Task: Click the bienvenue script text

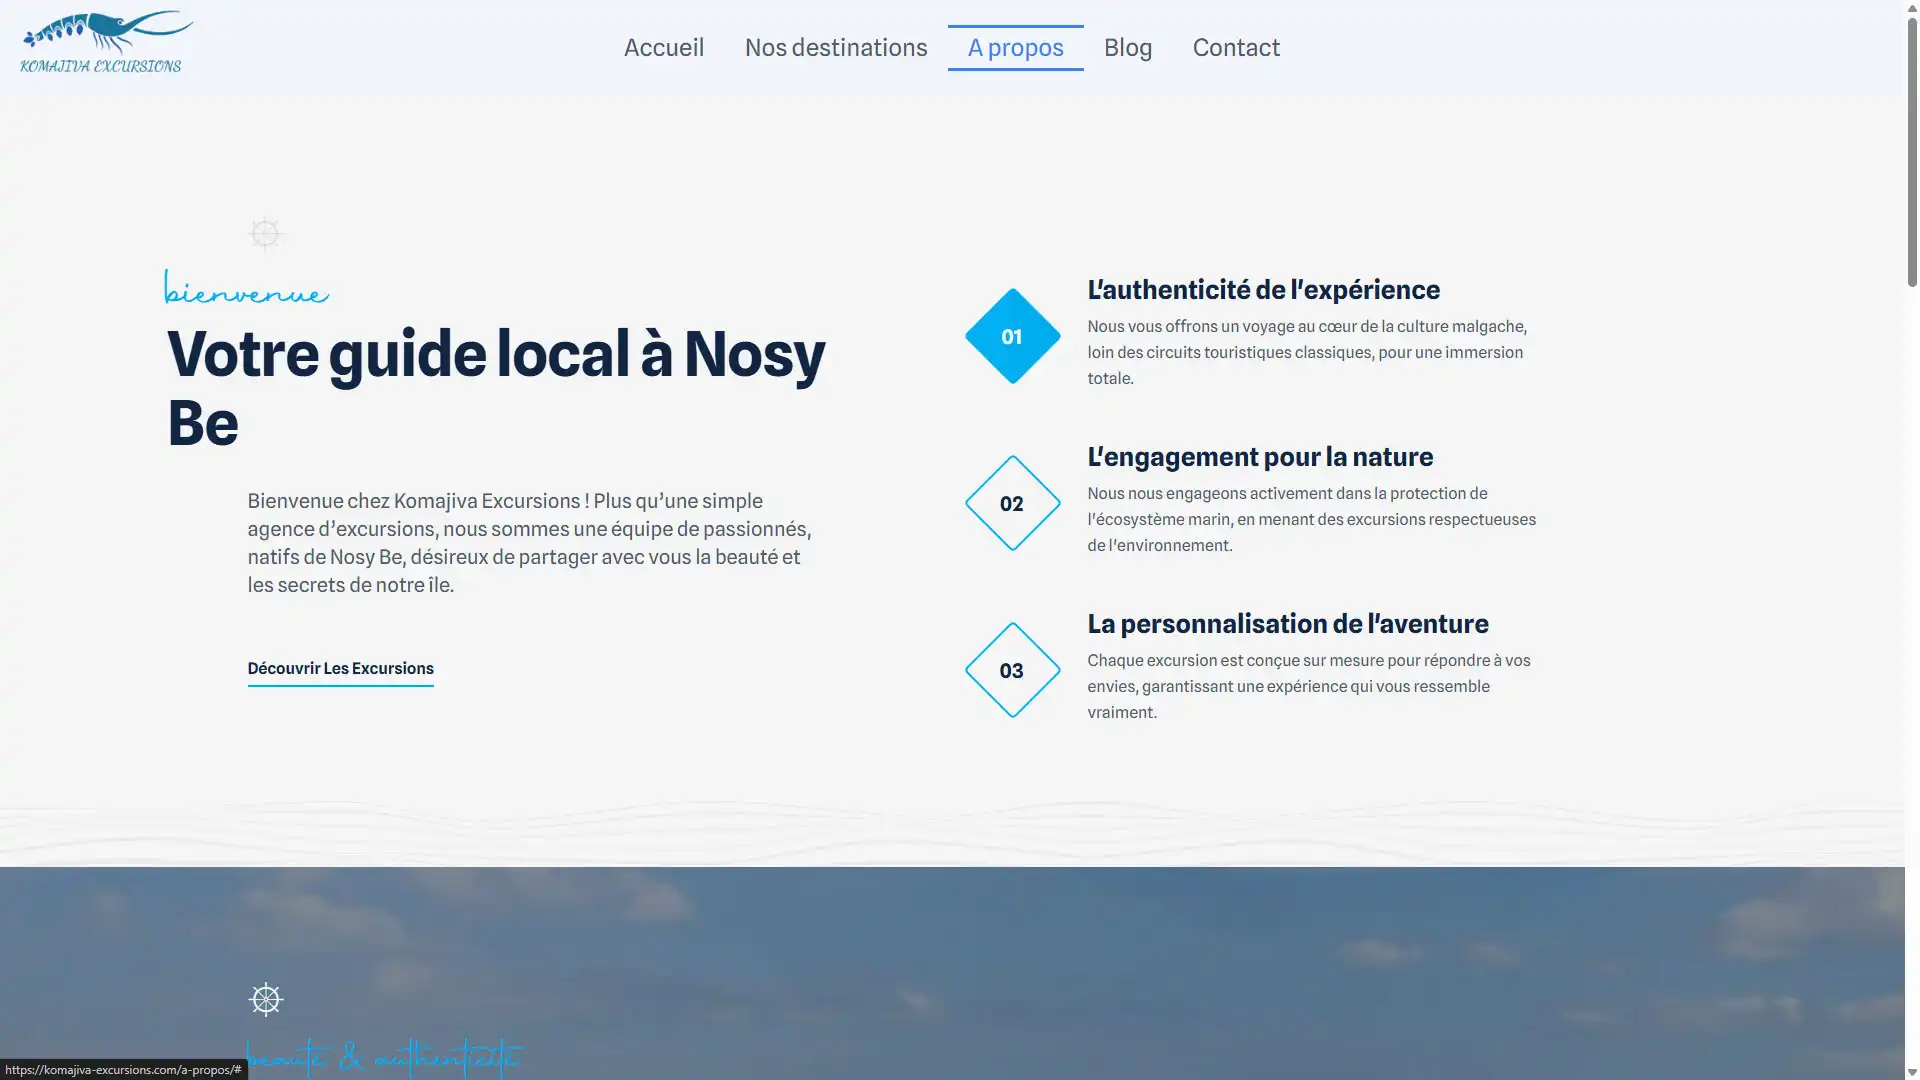Action: (x=246, y=291)
